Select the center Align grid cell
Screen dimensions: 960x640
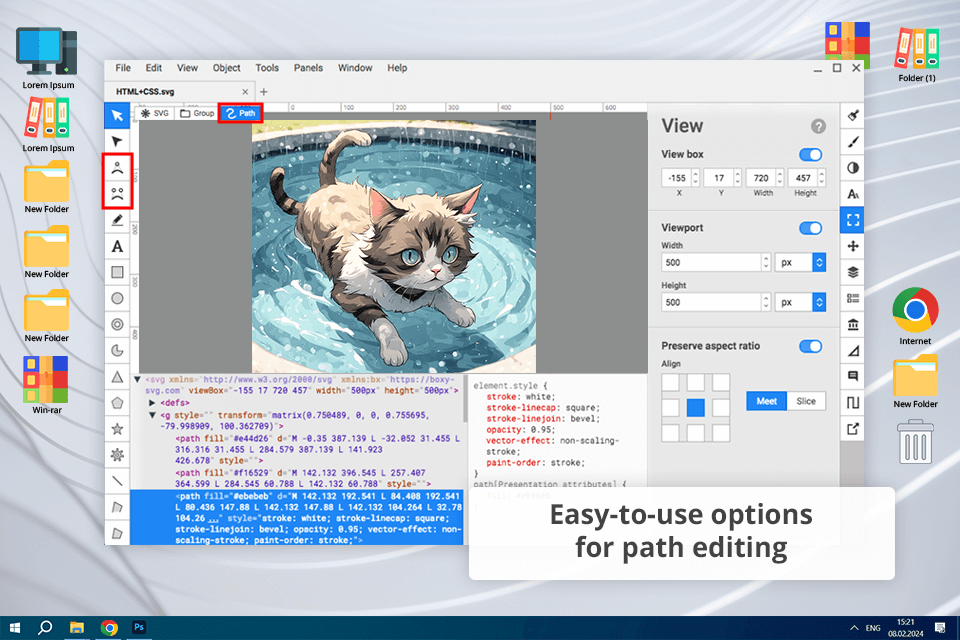(696, 407)
